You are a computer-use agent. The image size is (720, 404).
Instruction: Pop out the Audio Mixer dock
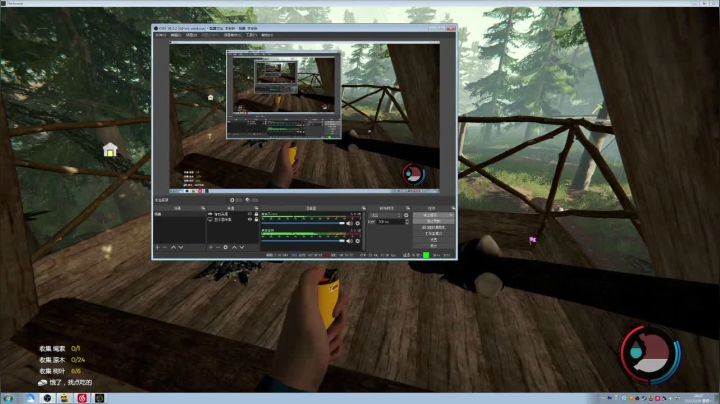point(363,208)
